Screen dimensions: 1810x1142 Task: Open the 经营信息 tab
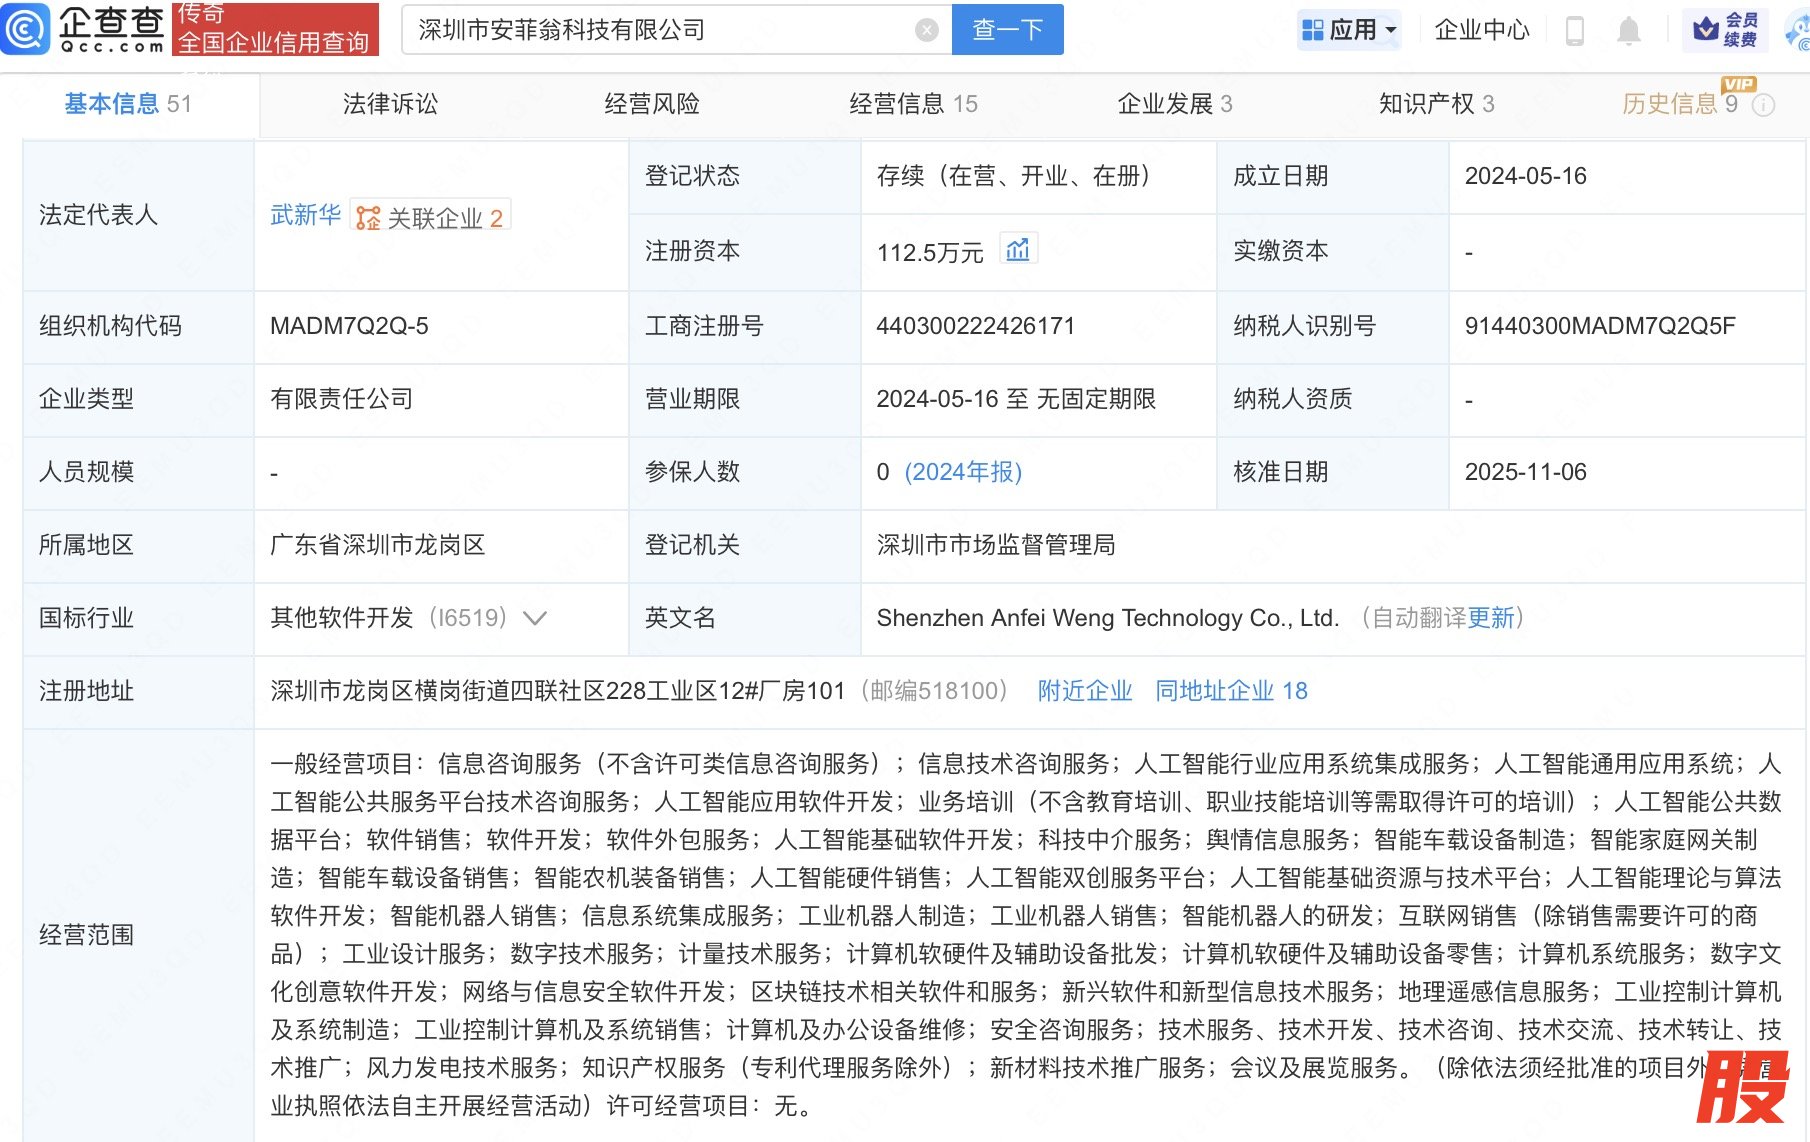point(912,104)
